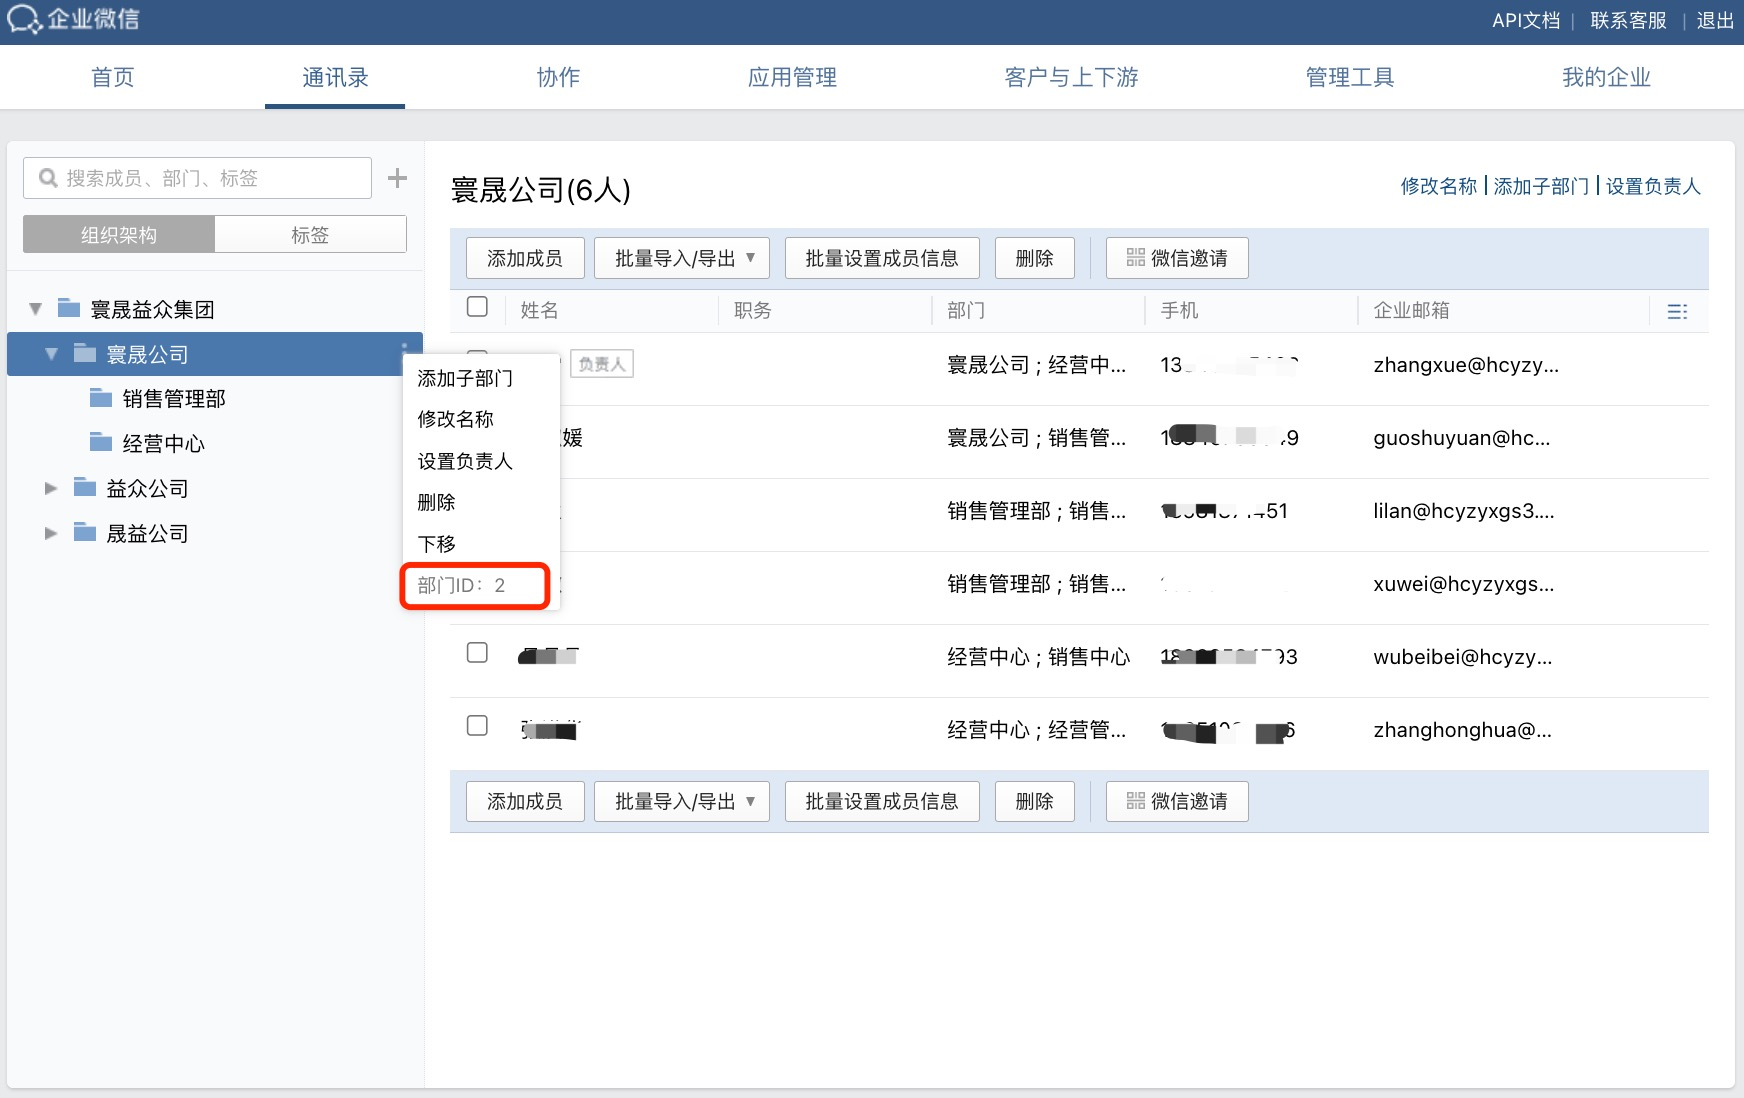Viewport: 1744px width, 1098px height.
Task: Click the QR icon on top 微信邀请
Action: tap(1135, 258)
